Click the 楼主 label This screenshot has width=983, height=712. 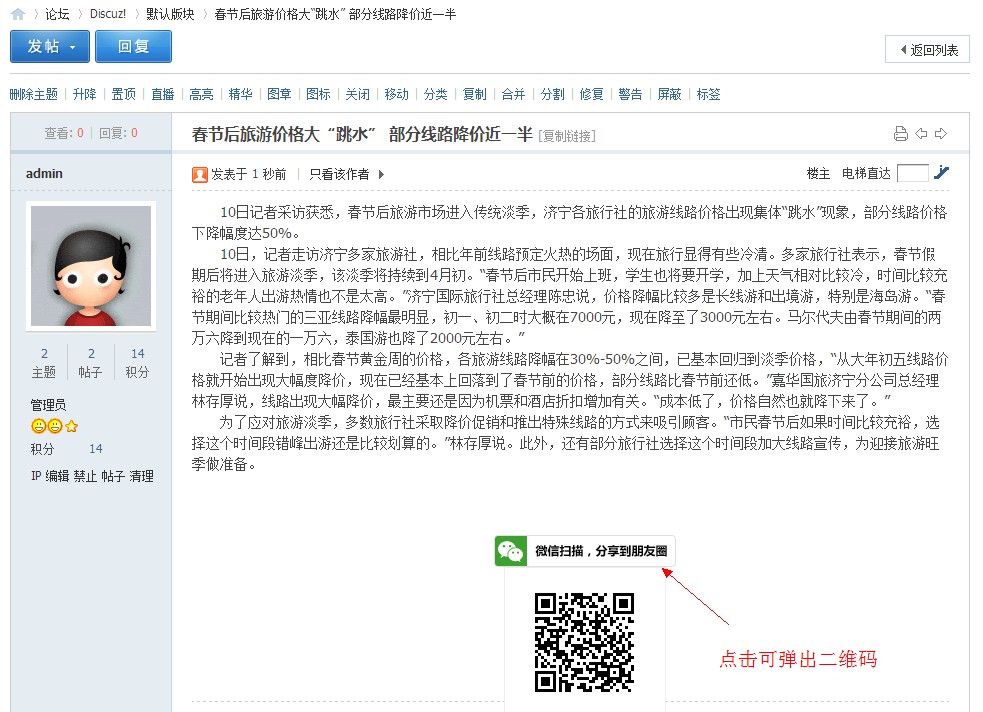click(817, 174)
